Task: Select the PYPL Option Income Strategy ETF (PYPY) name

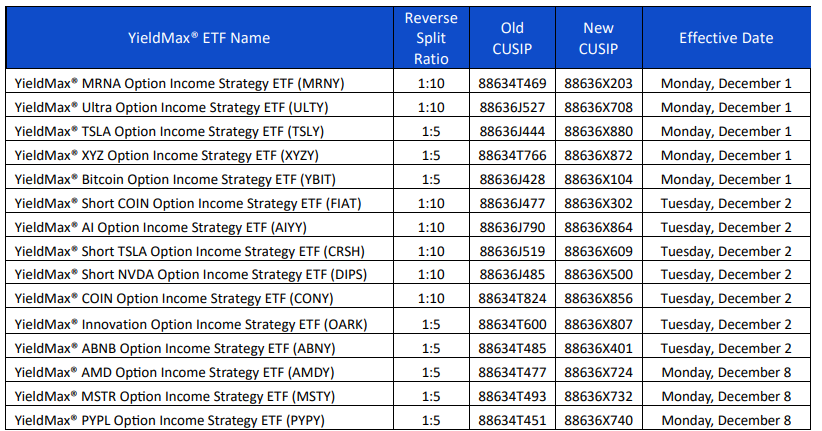Action: pos(169,421)
